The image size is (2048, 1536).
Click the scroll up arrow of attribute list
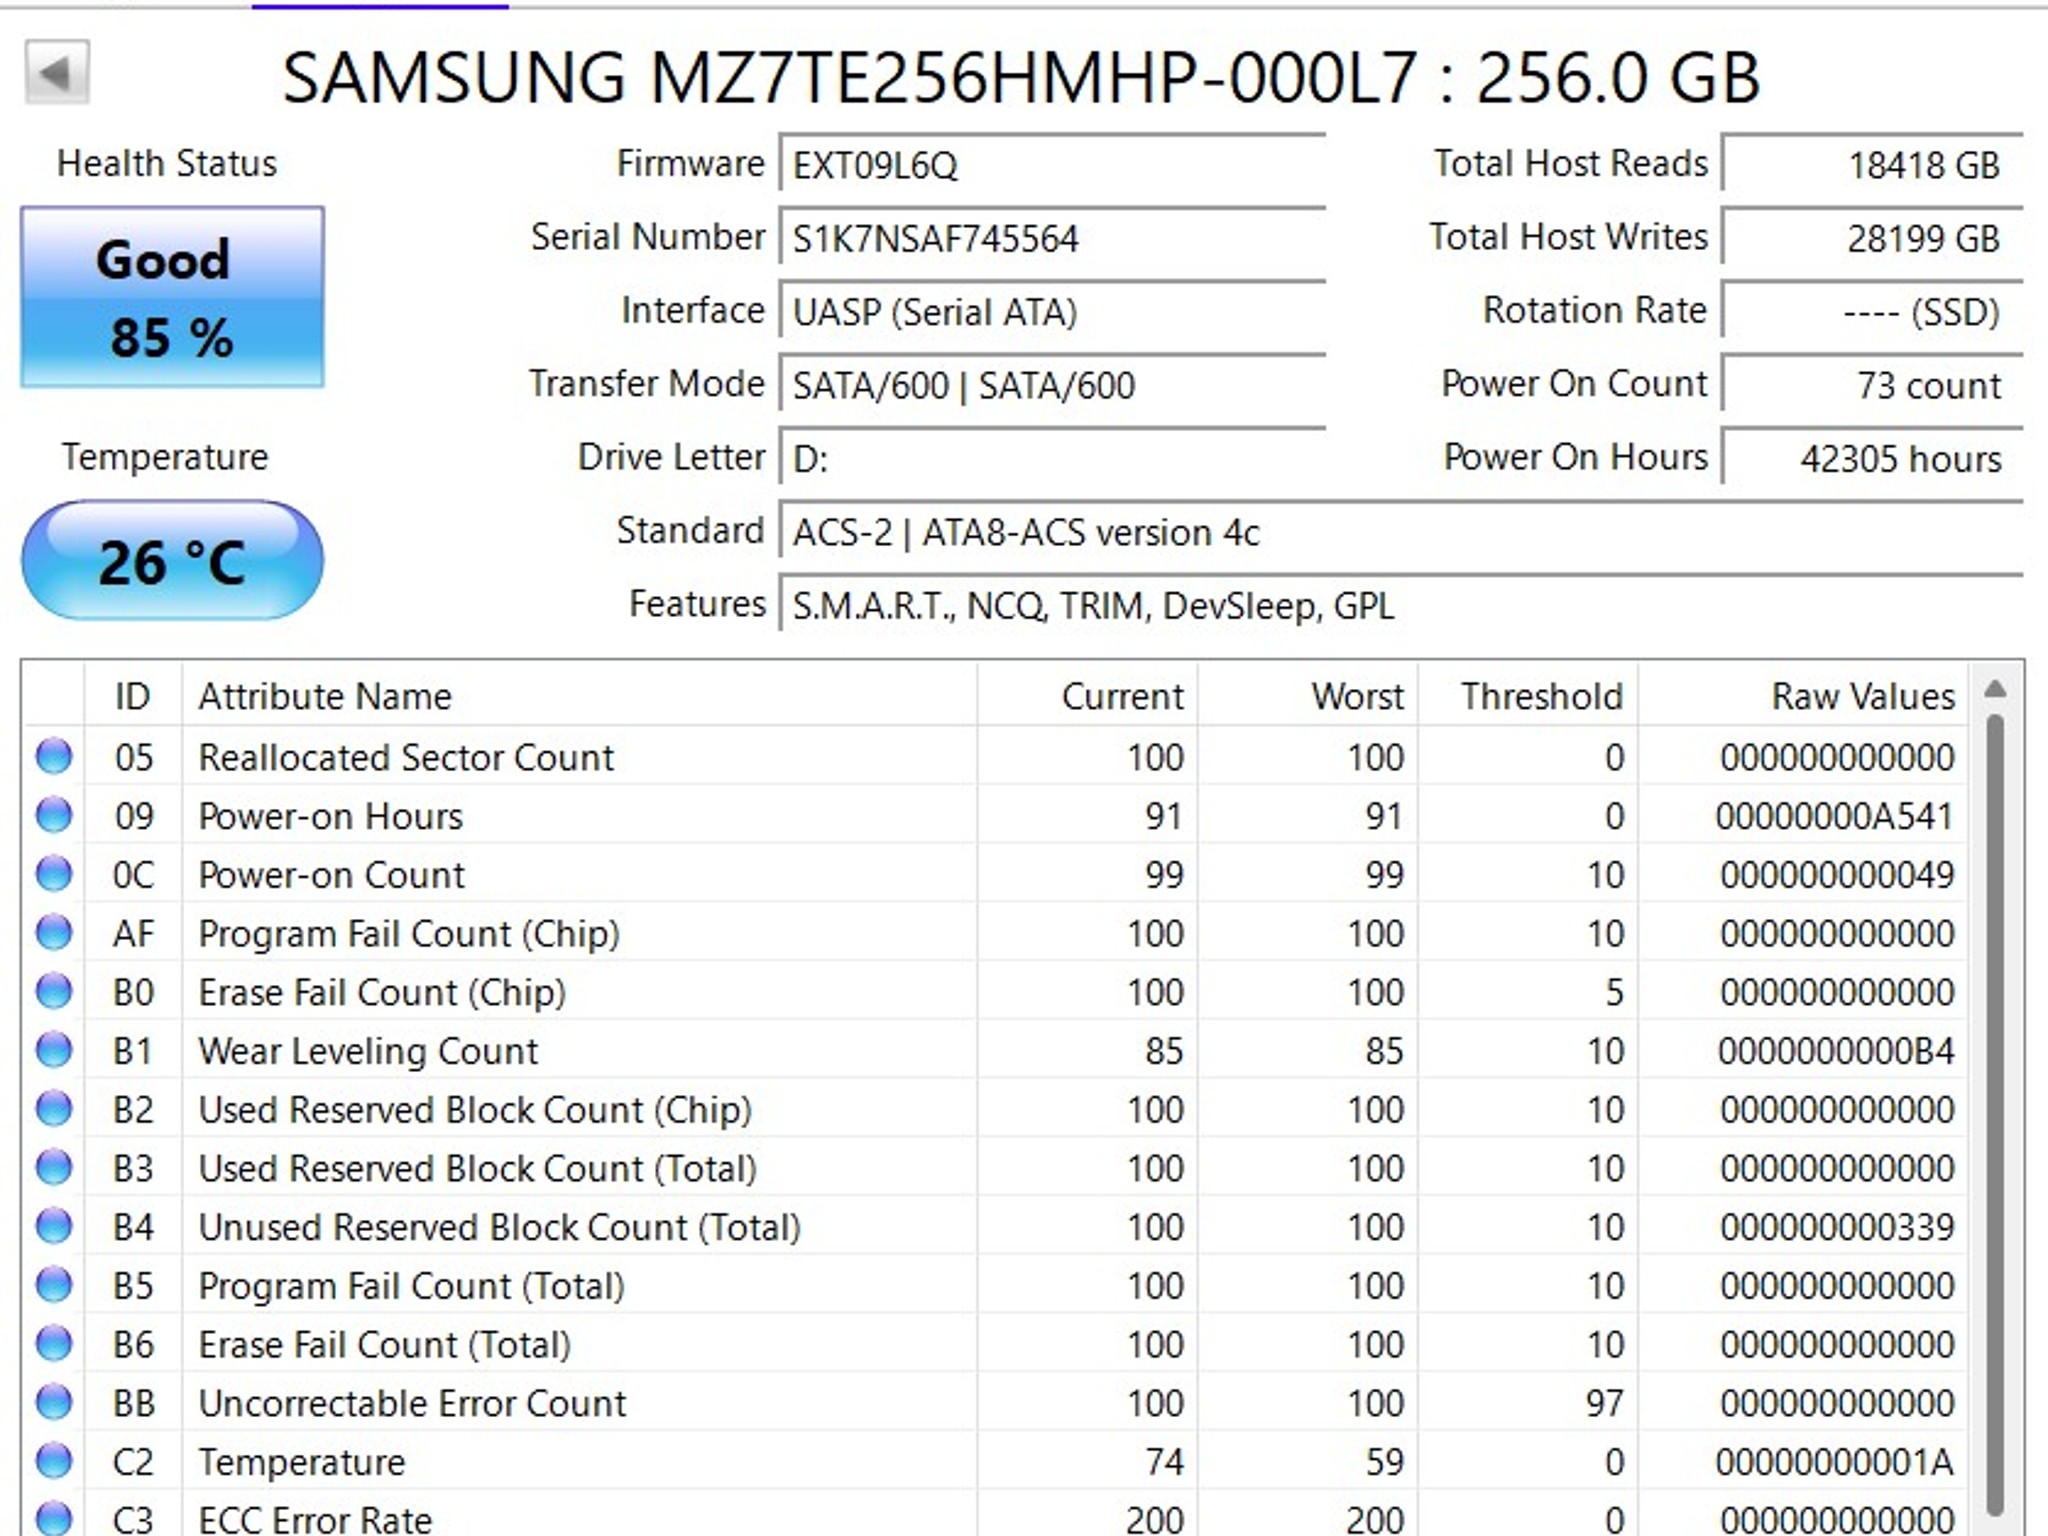click(x=1995, y=689)
